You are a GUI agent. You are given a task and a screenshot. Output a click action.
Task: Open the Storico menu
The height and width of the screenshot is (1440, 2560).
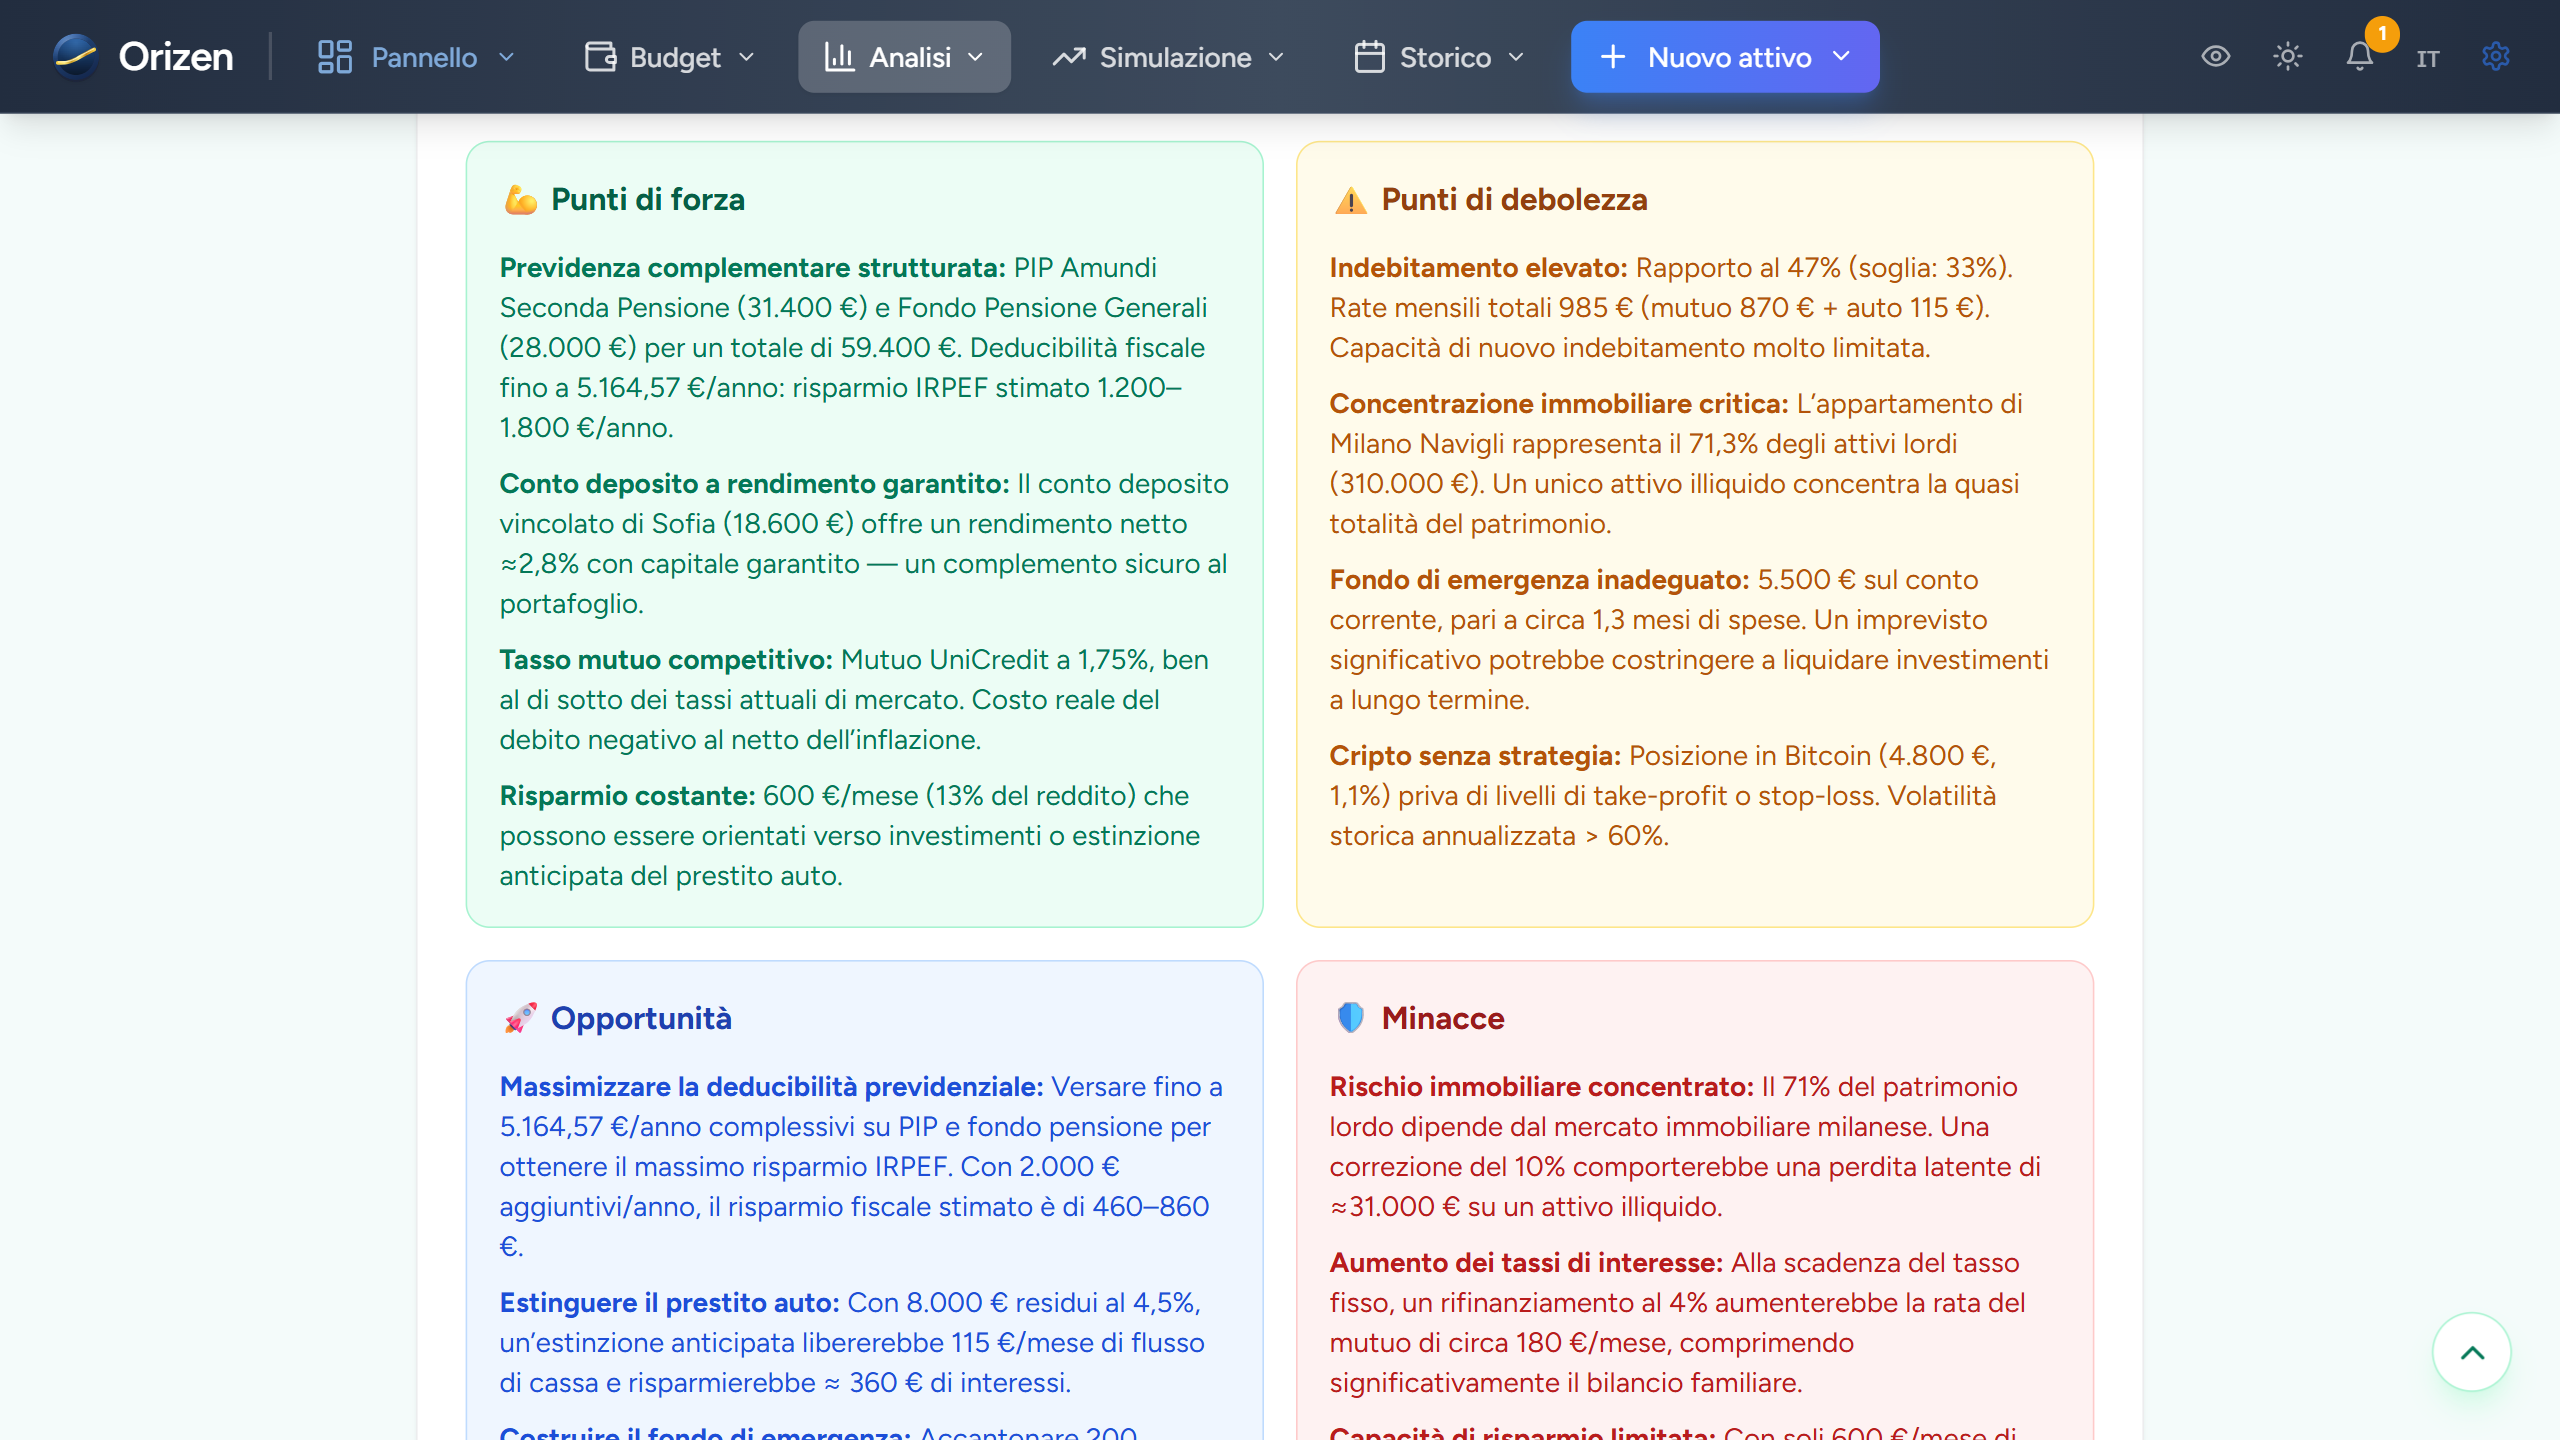(x=1444, y=57)
